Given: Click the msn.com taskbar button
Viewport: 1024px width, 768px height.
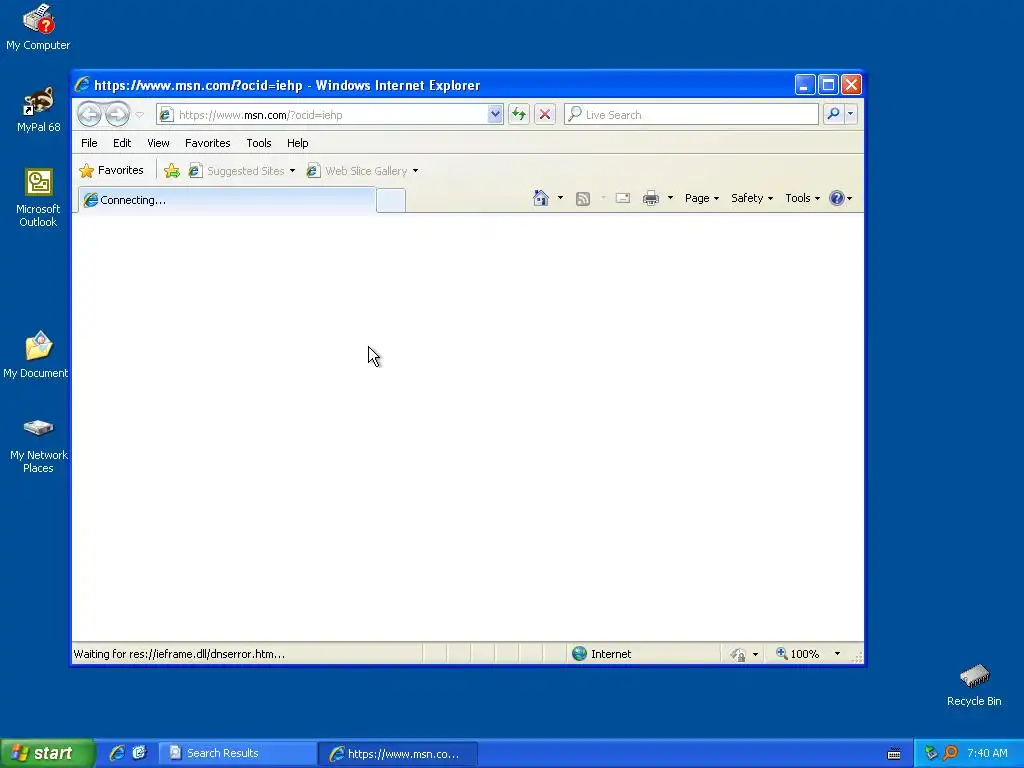Looking at the screenshot, I should pos(398,754).
